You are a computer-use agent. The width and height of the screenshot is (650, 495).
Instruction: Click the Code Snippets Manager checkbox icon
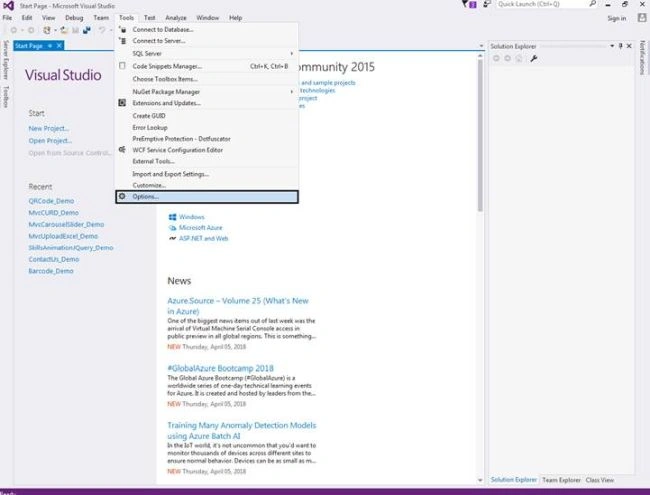(x=122, y=66)
